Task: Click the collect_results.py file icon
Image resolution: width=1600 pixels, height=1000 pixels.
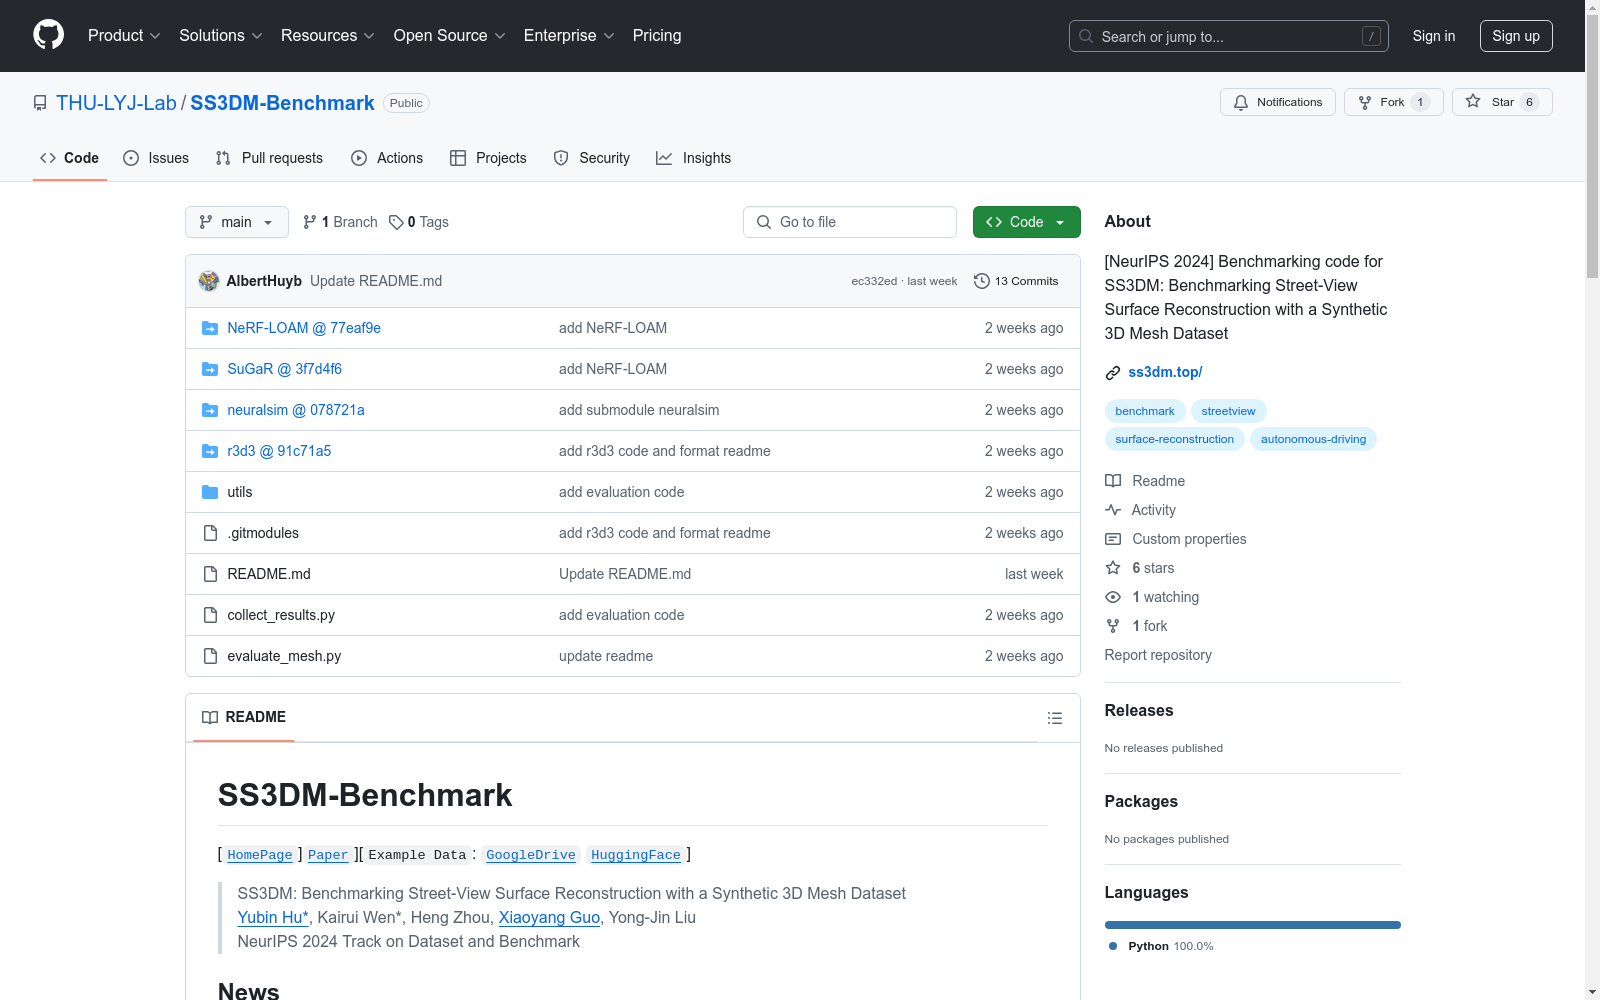Action: click(210, 615)
